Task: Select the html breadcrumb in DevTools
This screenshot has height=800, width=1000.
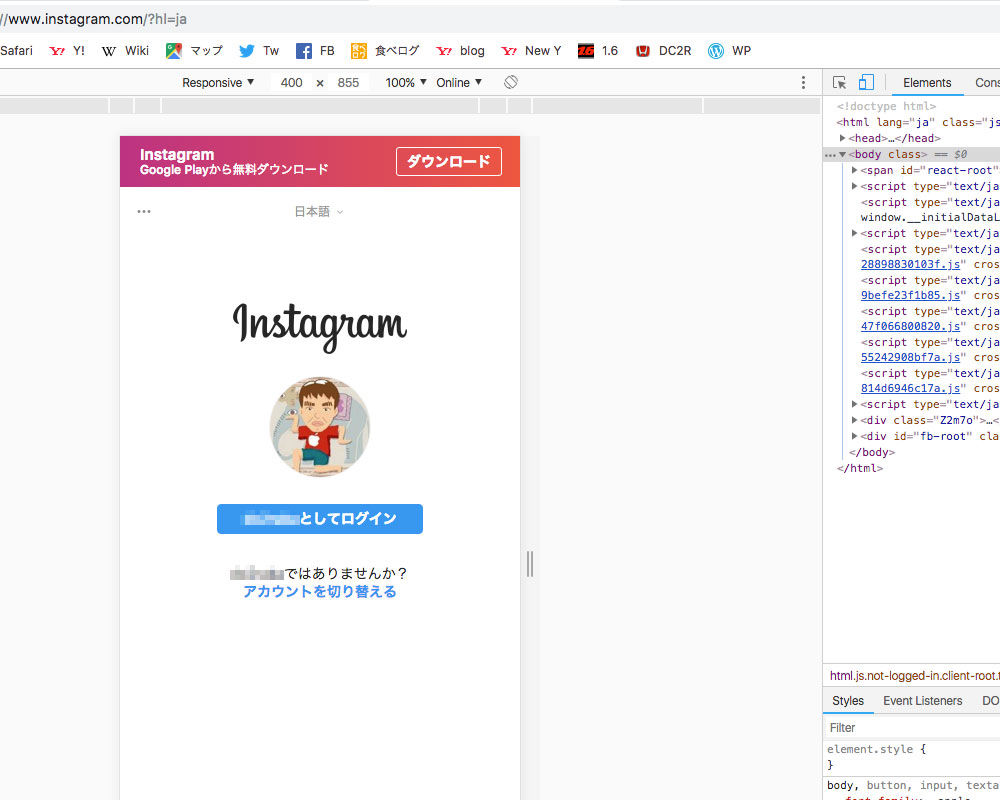Action: coord(915,676)
